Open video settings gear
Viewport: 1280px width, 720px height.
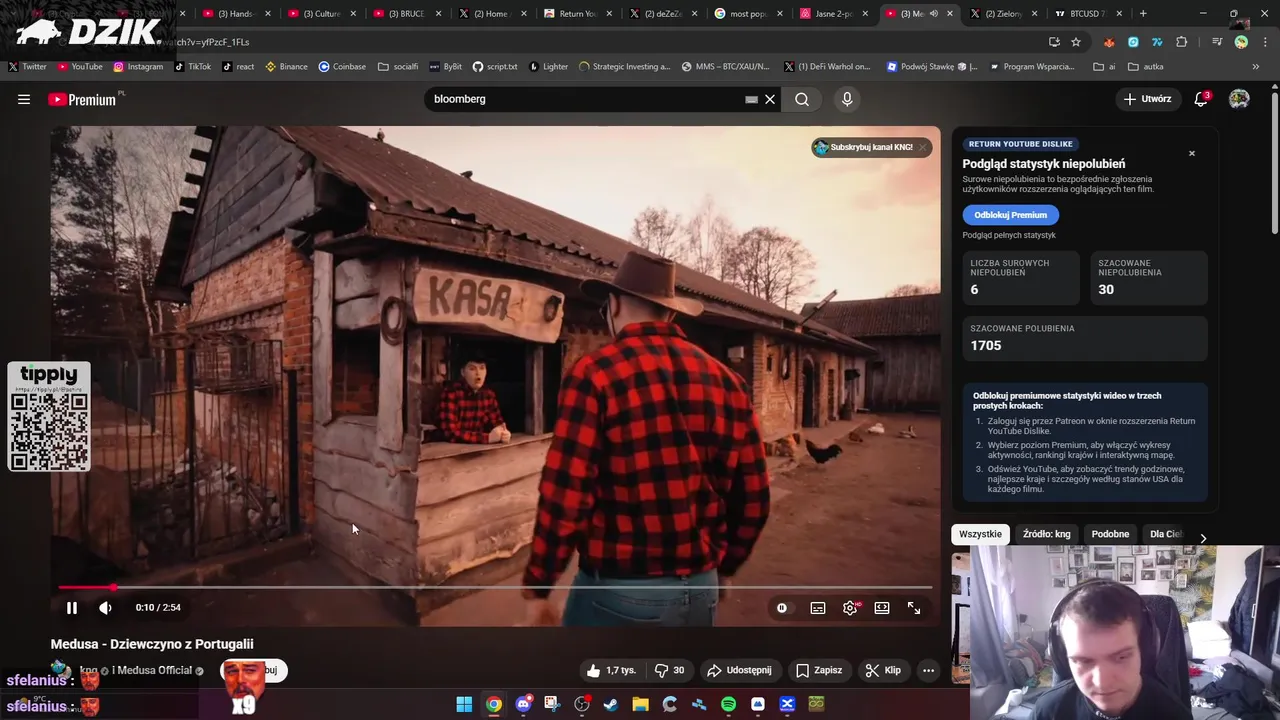850,608
